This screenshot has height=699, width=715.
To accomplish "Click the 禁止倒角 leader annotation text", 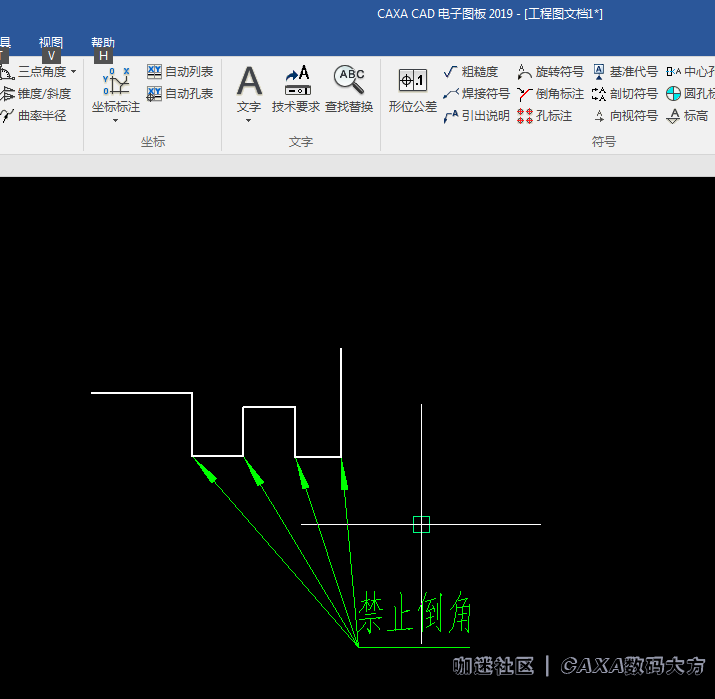I will point(414,613).
